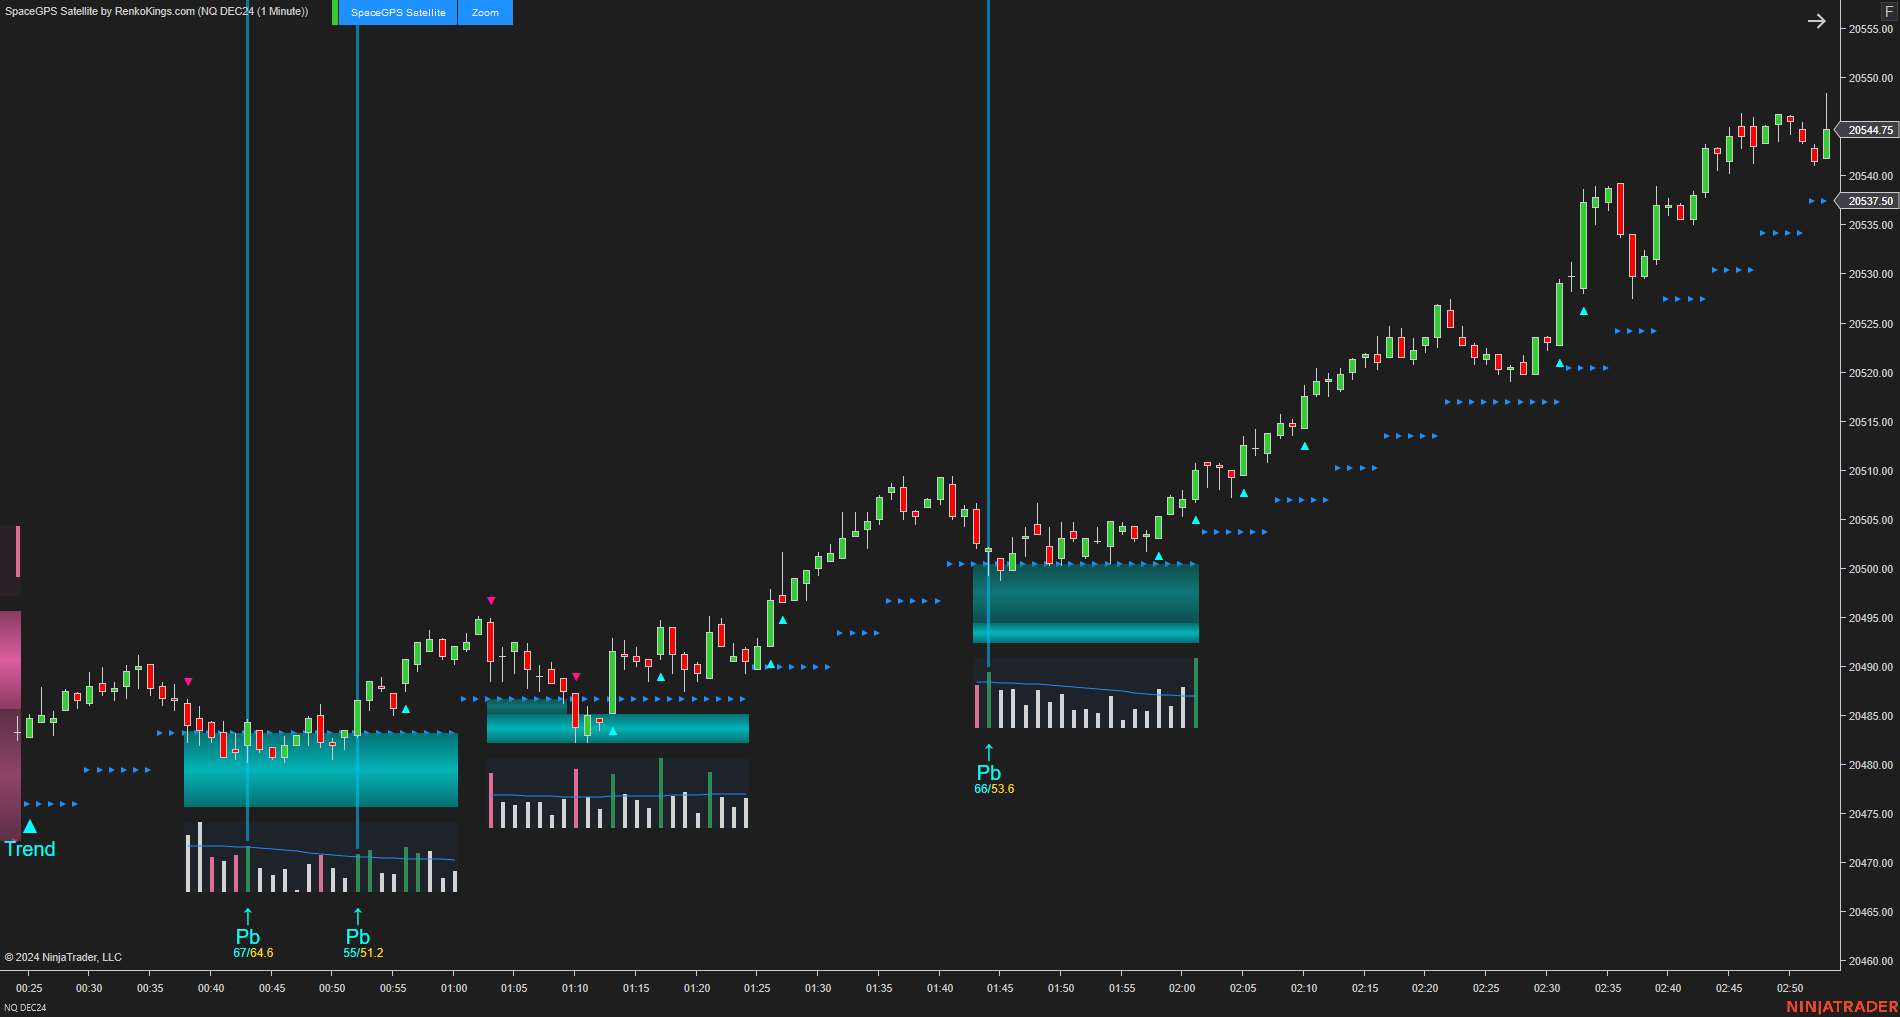Select the cyan Trend up-triangle marker

click(28, 826)
